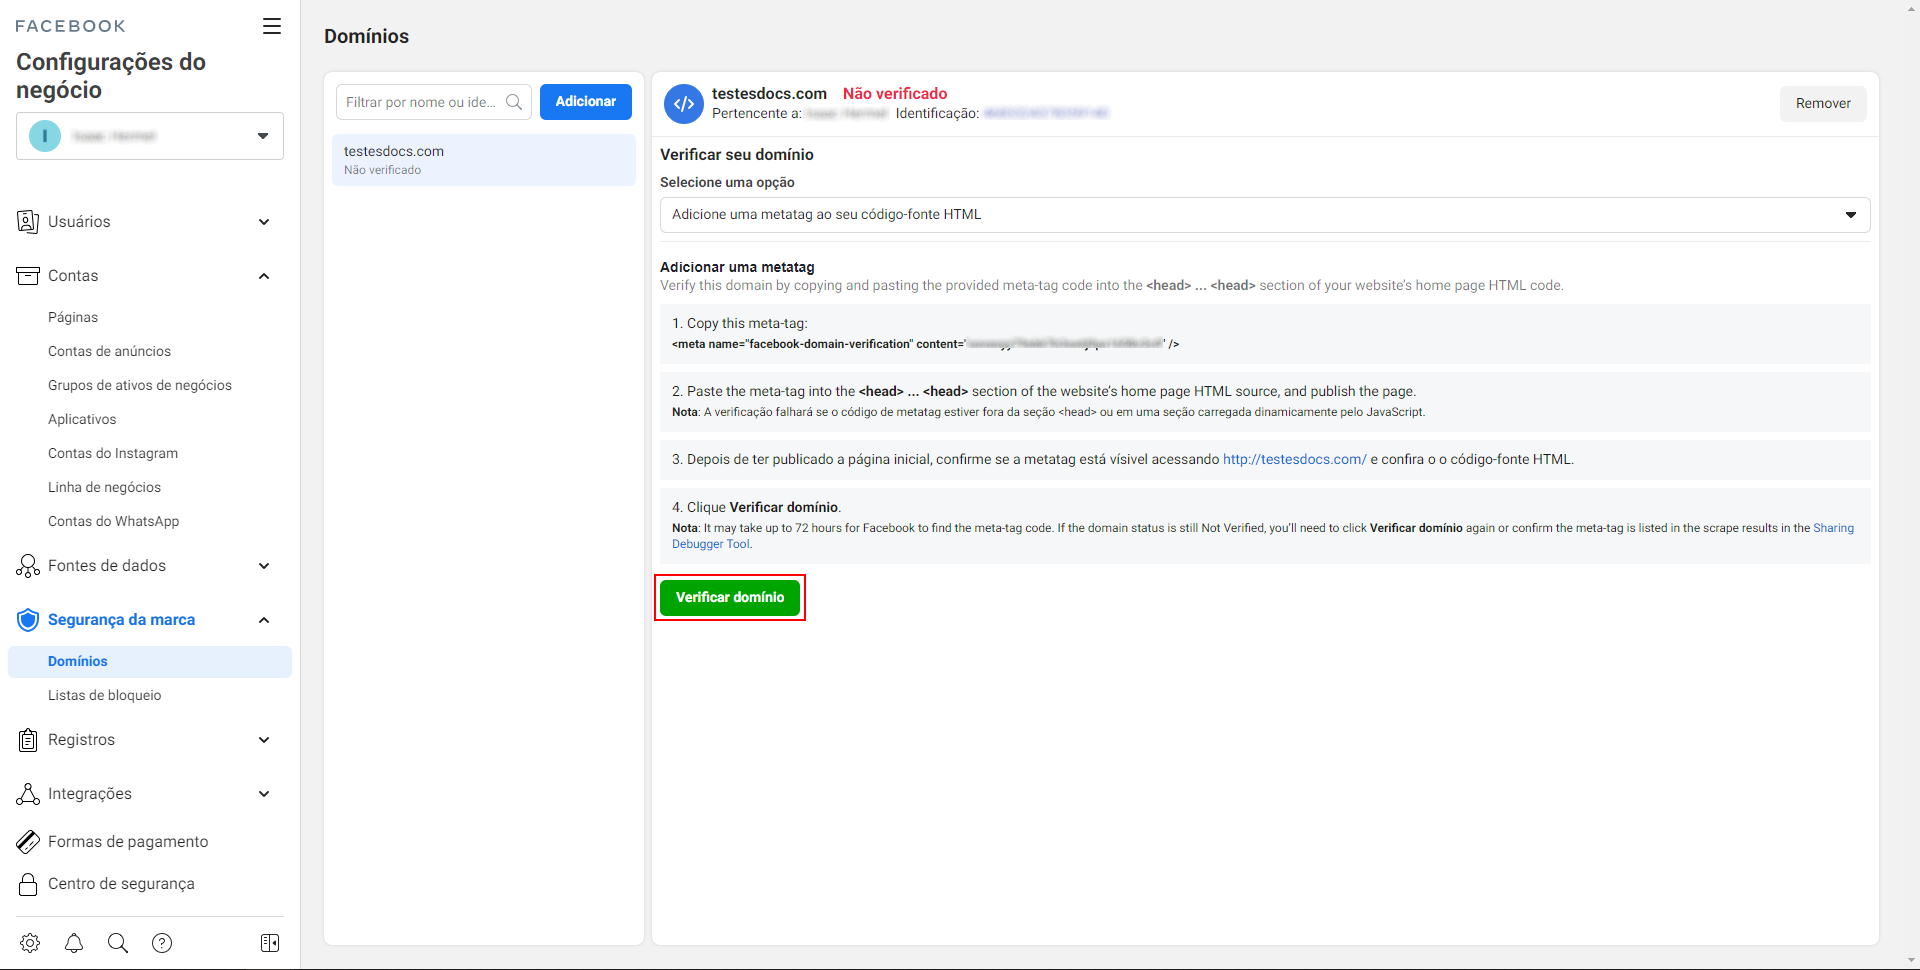Click the search icon in filter field
Screen dimensions: 1920x970
point(514,102)
